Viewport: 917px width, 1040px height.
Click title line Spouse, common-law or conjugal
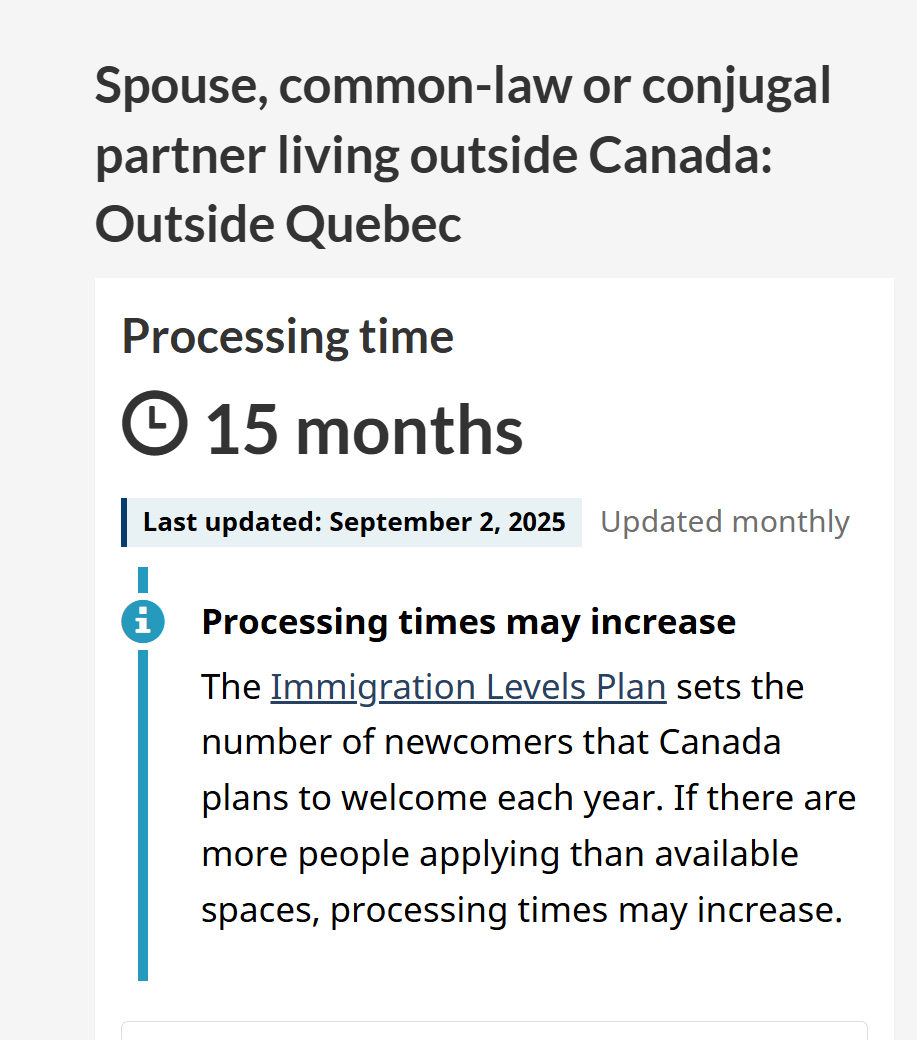click(x=462, y=87)
